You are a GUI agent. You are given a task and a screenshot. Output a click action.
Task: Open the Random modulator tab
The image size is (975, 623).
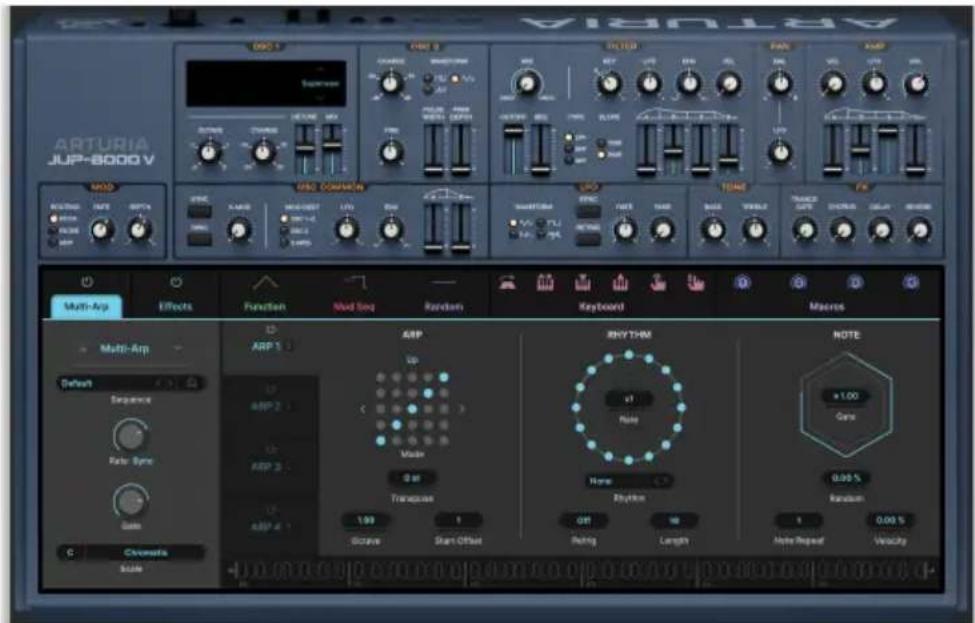(x=443, y=307)
